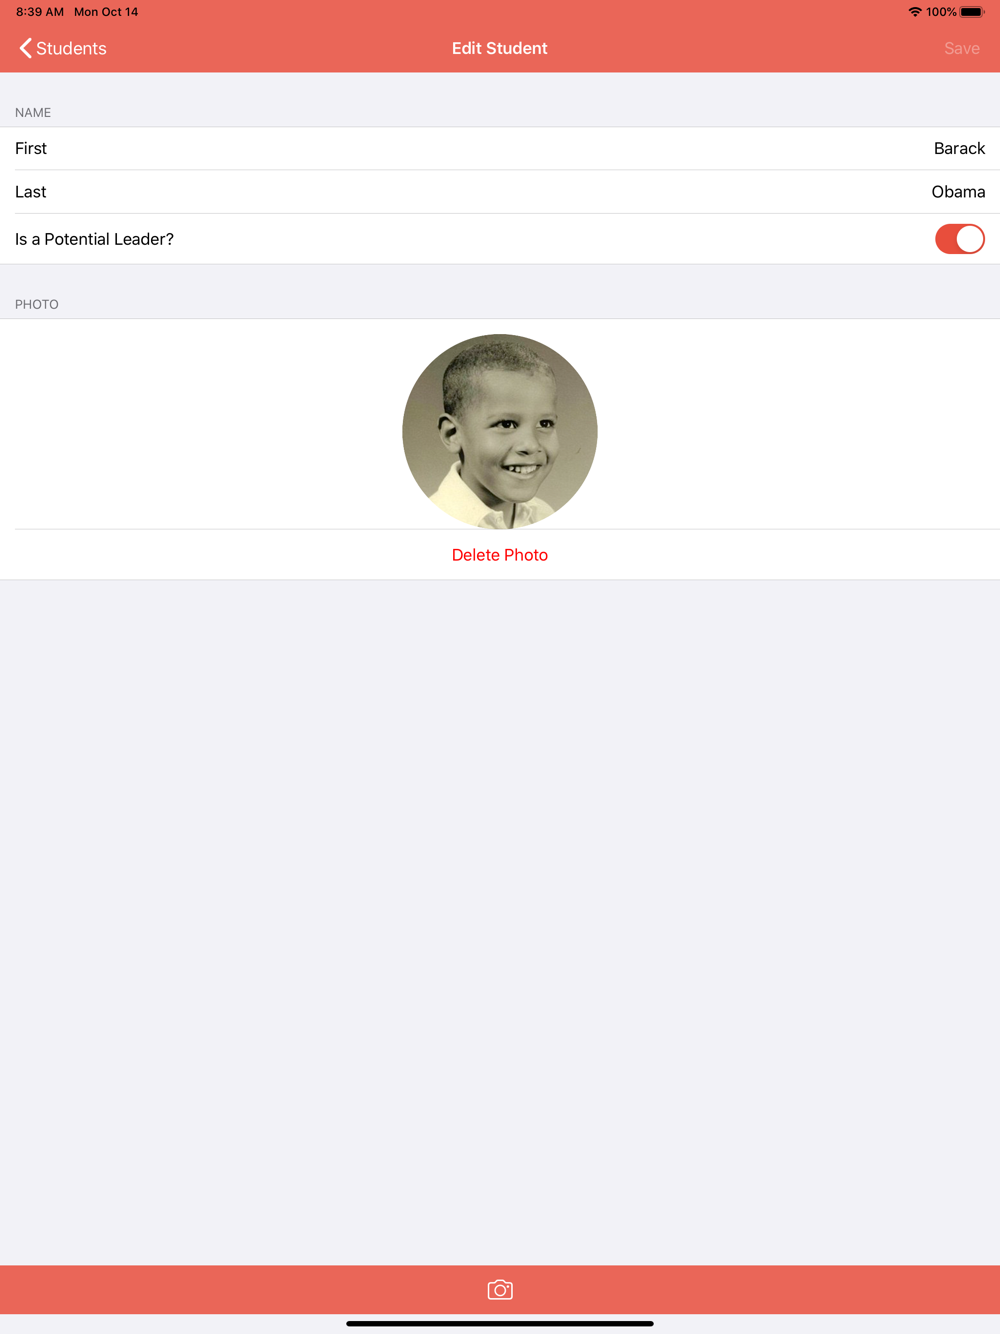This screenshot has height=1334, width=1000.
Task: Tap the Mon Oct 14 date
Action: coord(106,12)
